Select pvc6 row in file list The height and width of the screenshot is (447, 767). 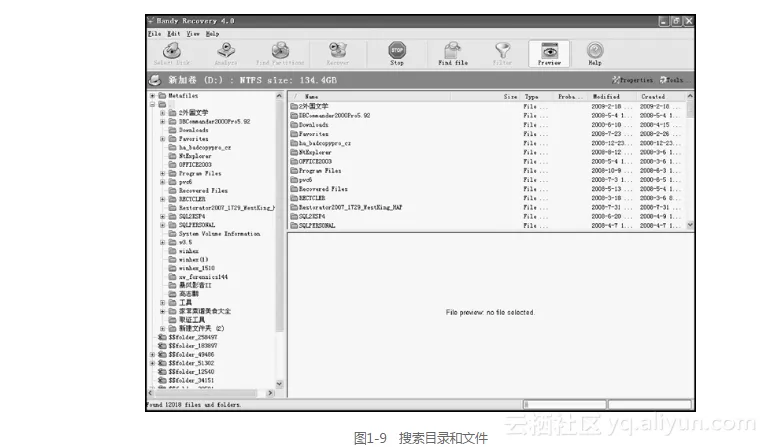487,180
